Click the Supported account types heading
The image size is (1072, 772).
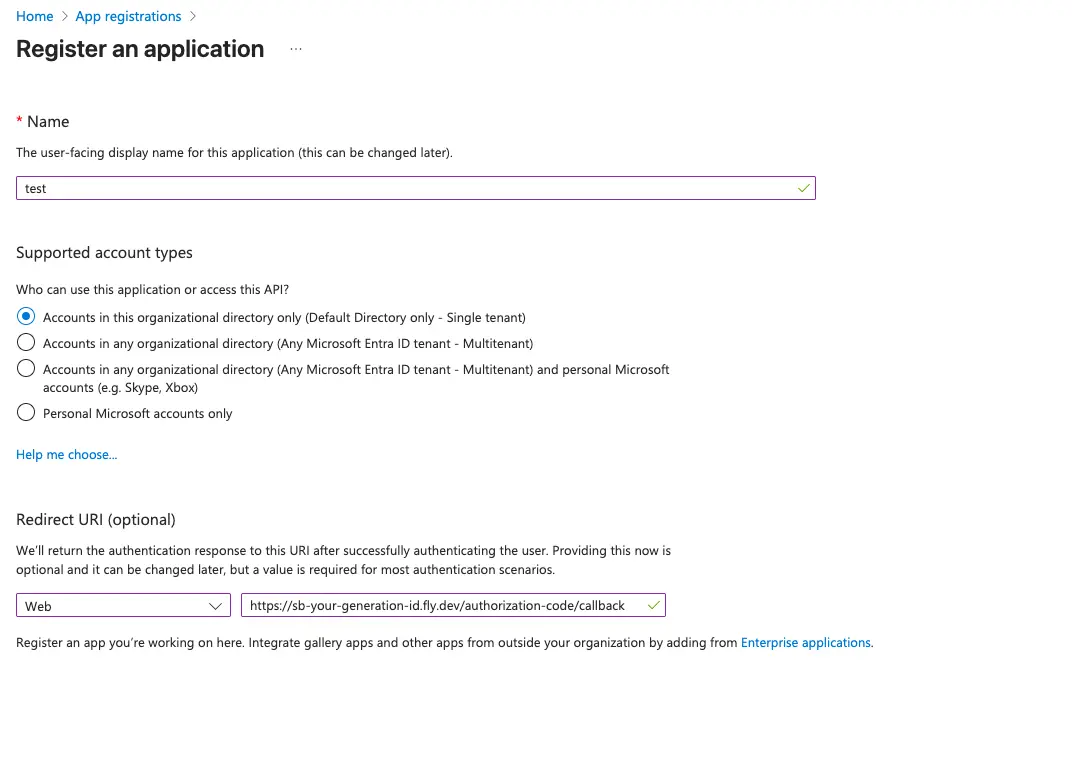pos(104,253)
